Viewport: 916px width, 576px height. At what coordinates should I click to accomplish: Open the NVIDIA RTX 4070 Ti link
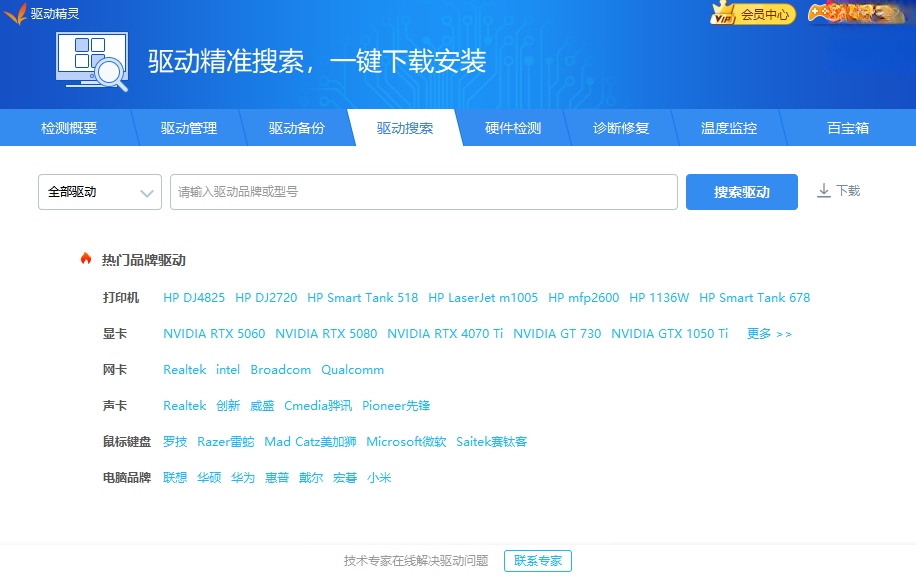click(x=445, y=334)
